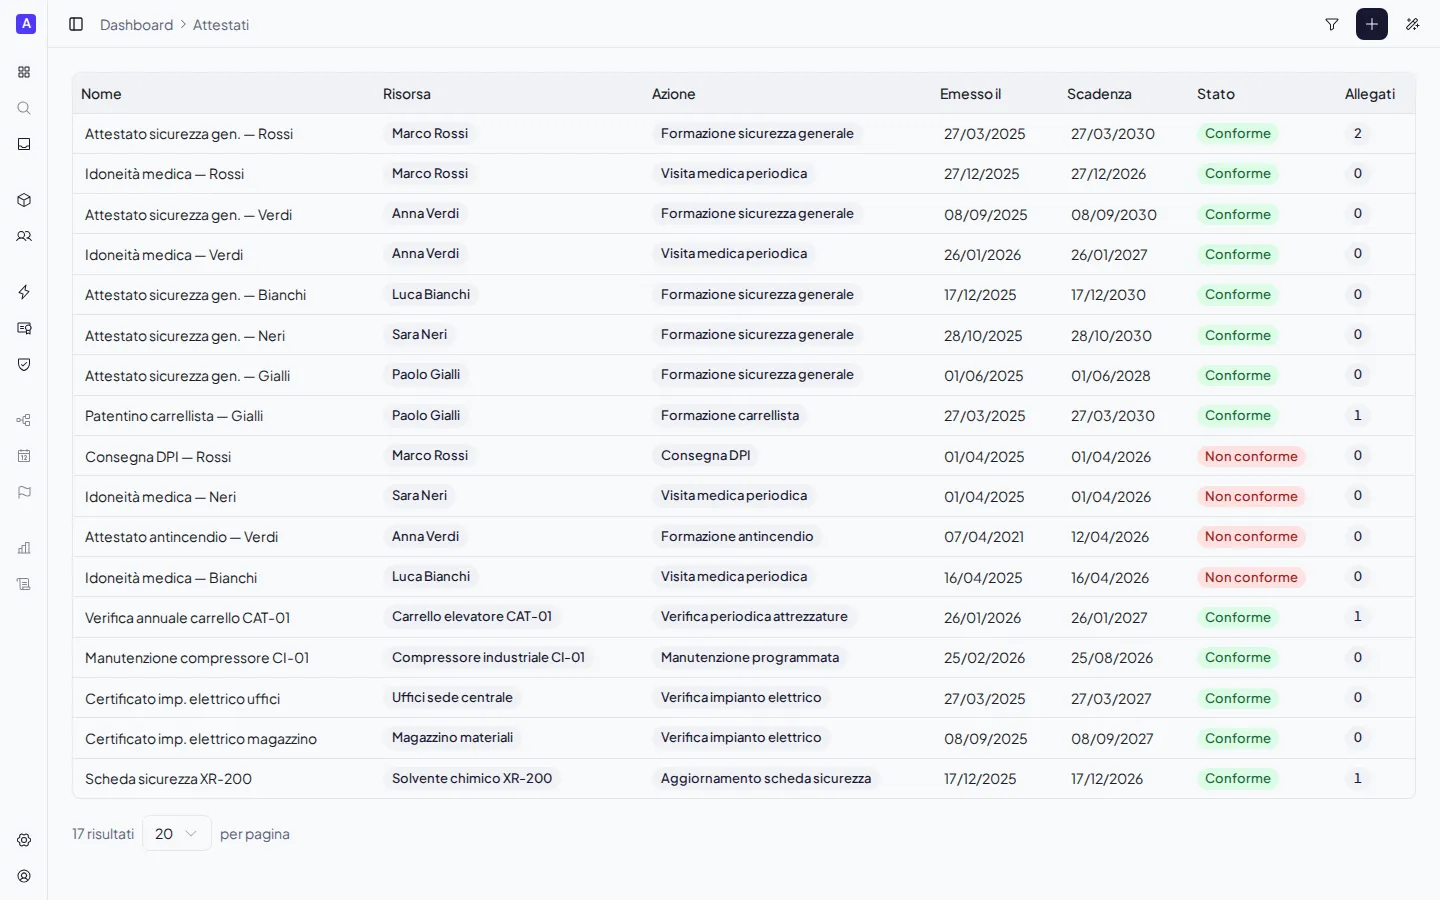Go to Dashboard breadcrumb link

coord(136,25)
